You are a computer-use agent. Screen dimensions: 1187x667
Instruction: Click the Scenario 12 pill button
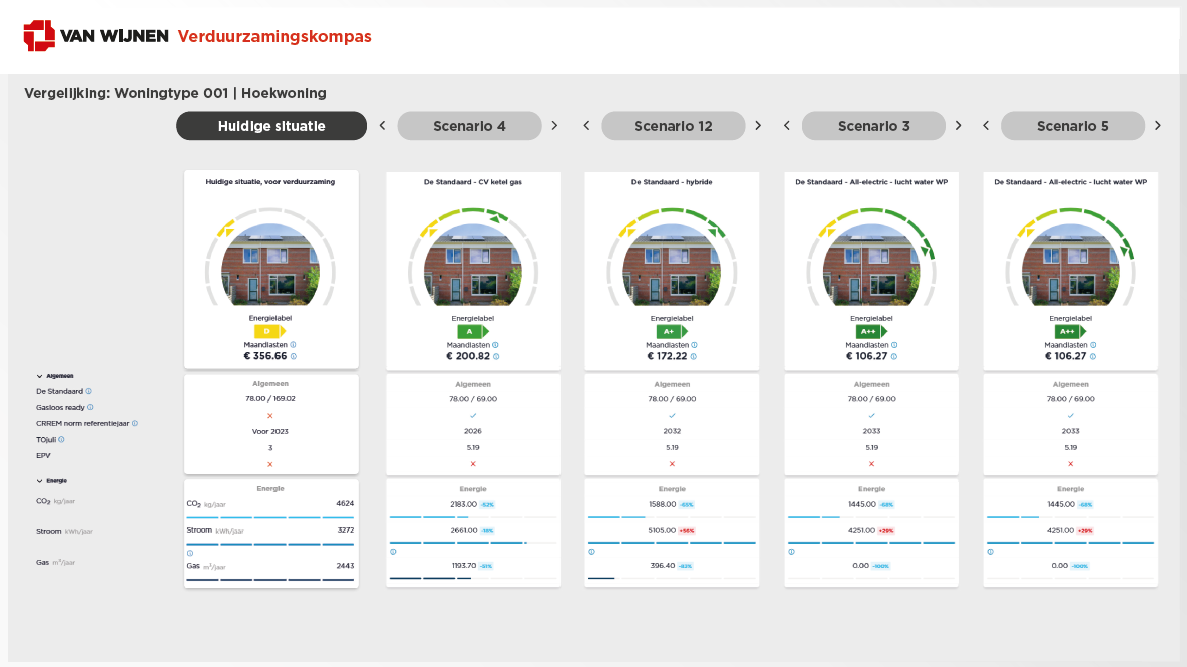[673, 126]
